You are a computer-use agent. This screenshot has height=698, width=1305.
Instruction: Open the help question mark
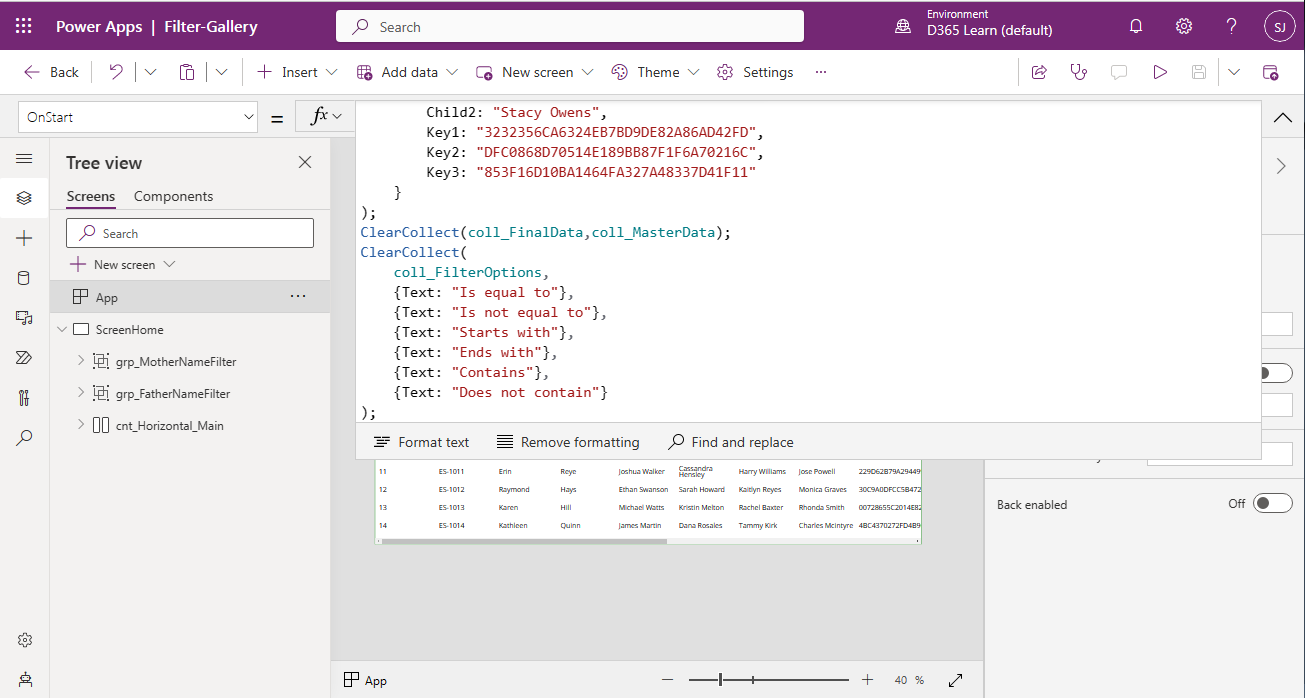[1232, 26]
